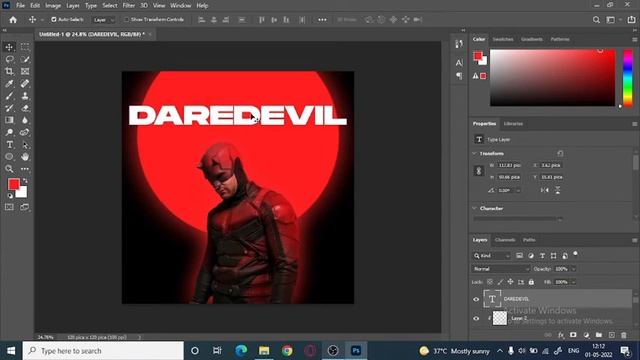Click inside the color picker field
Screen dimensions: 640x360
click(552, 78)
